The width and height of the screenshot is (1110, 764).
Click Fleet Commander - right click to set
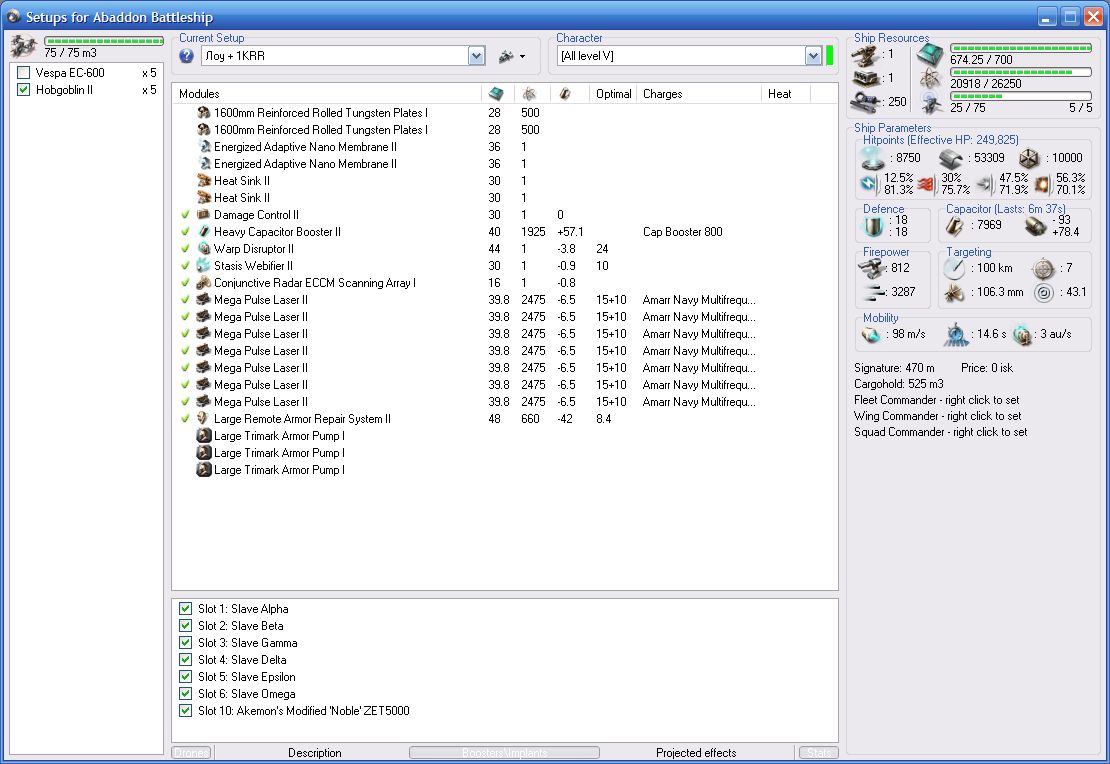(936, 400)
